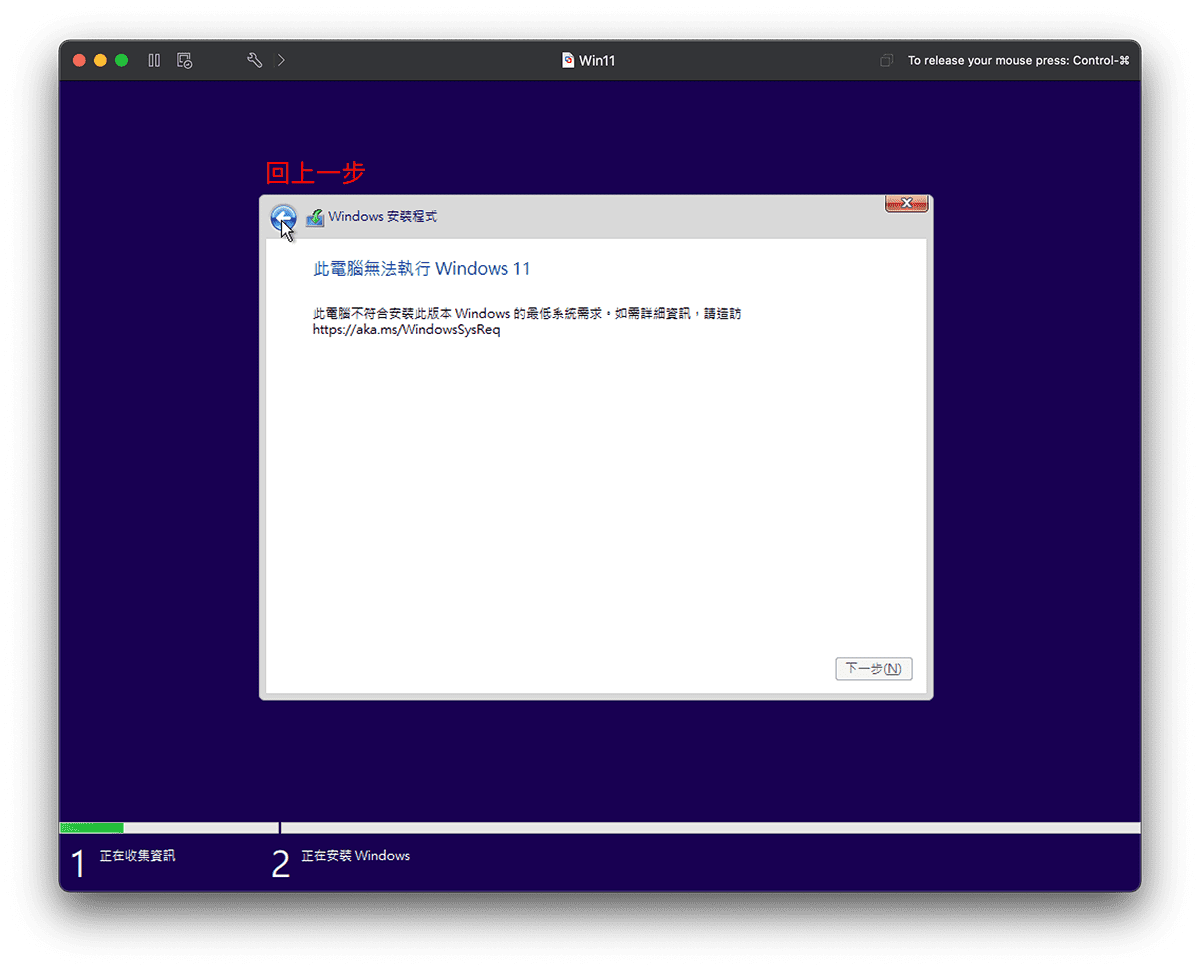Take a snapshot using the toolbar icon

(x=184, y=60)
